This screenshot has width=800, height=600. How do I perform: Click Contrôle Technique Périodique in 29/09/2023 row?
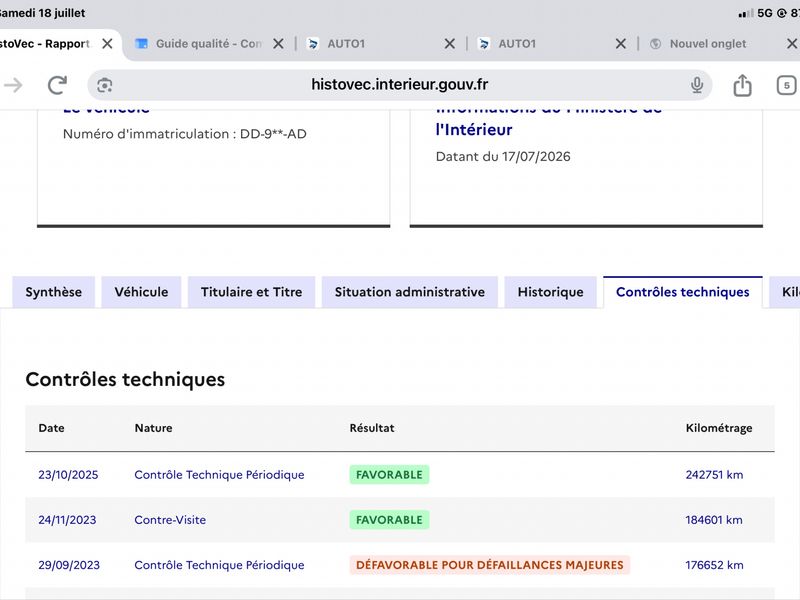[x=219, y=565]
